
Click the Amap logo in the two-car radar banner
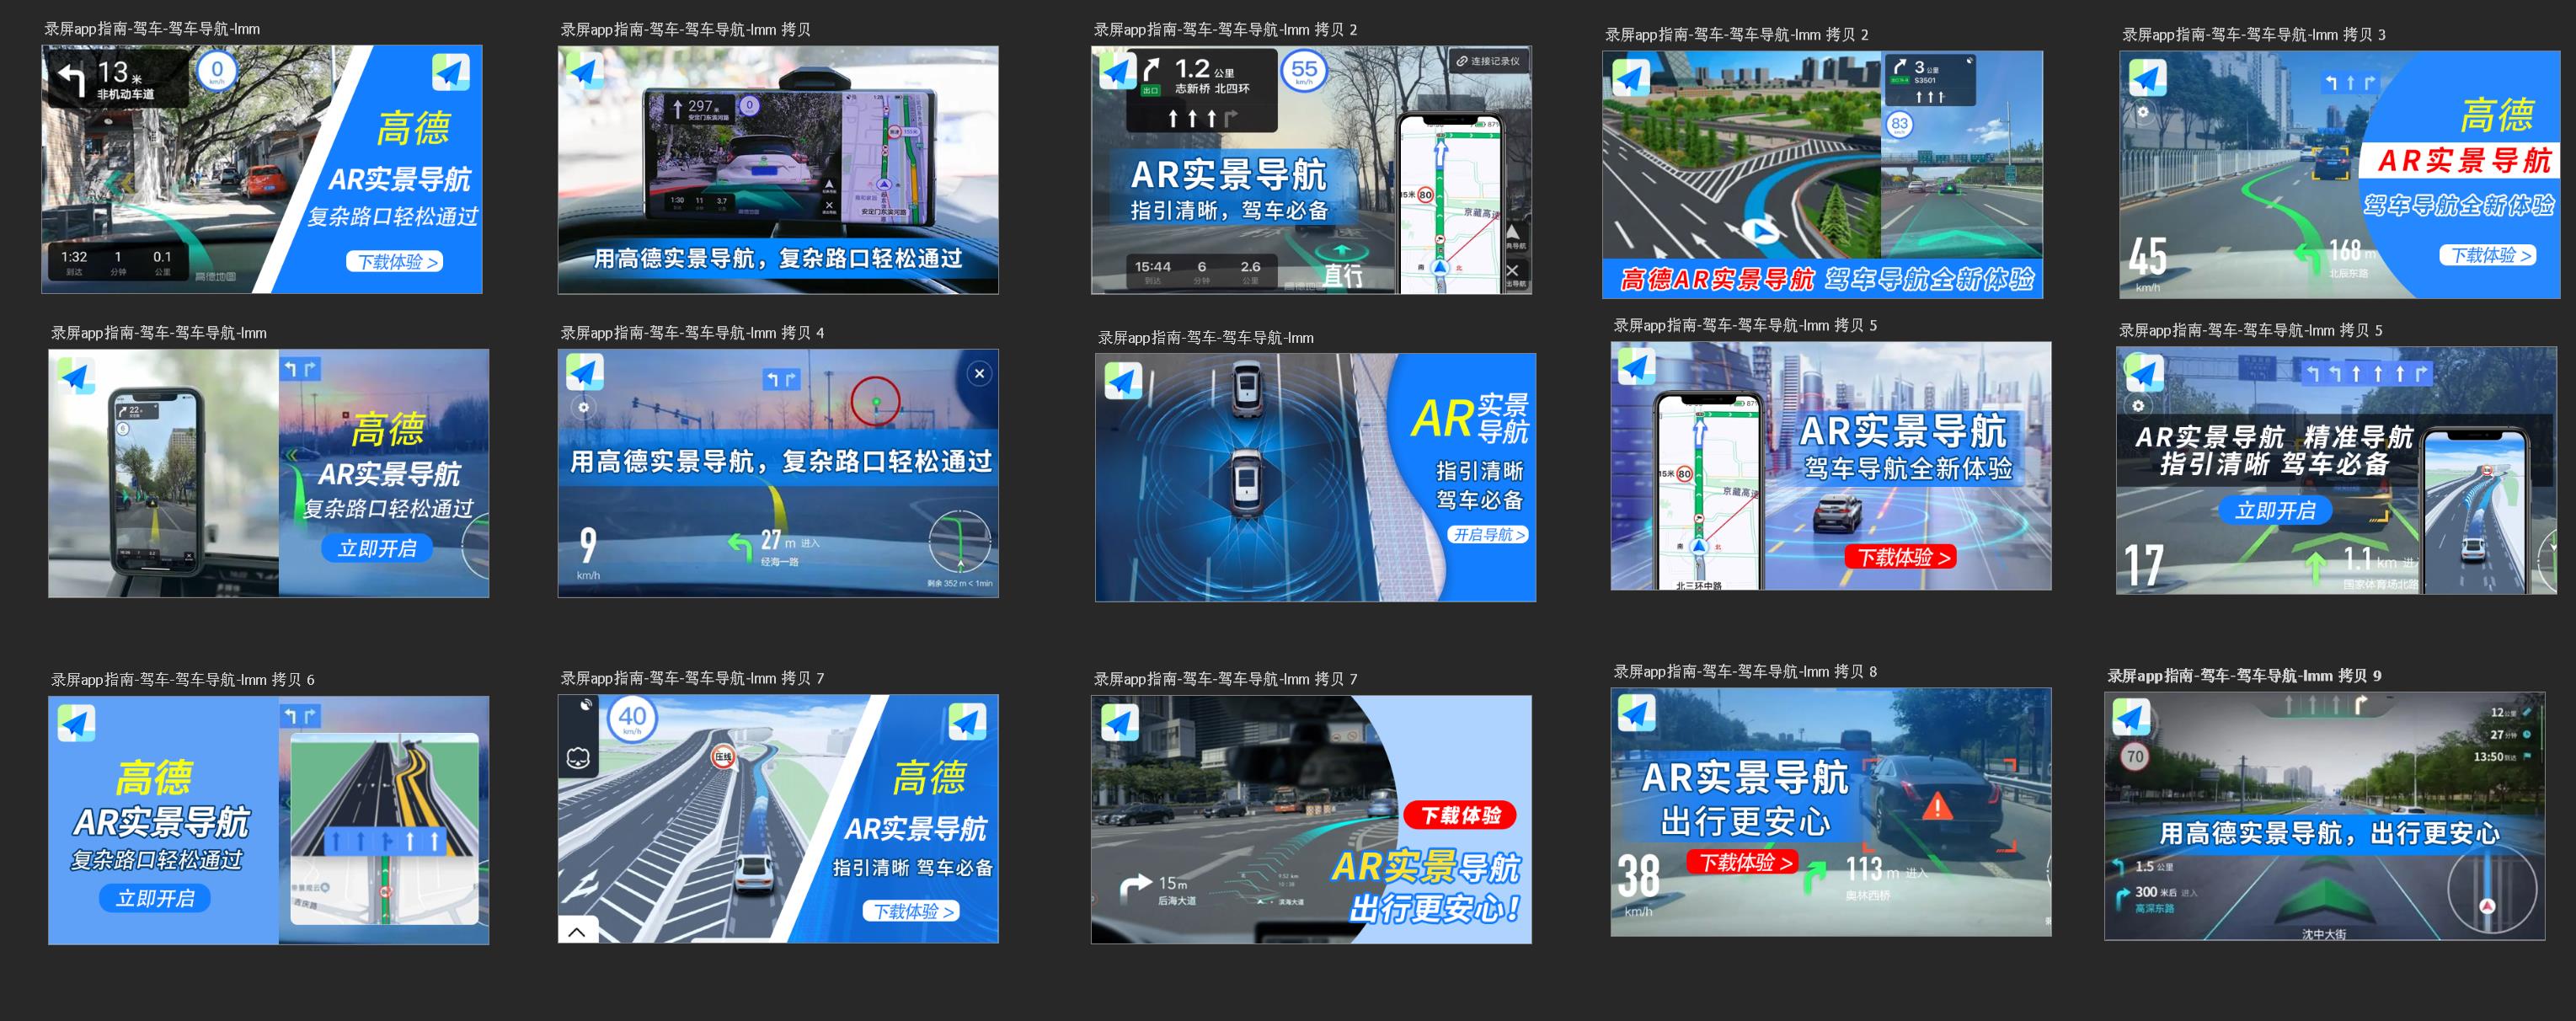[x=1123, y=381]
